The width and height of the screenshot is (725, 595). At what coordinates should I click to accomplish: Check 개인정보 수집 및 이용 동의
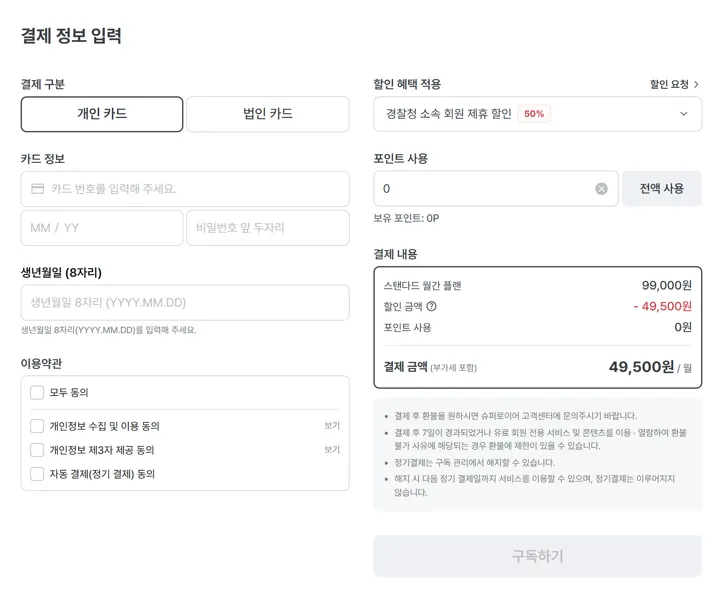pos(37,426)
